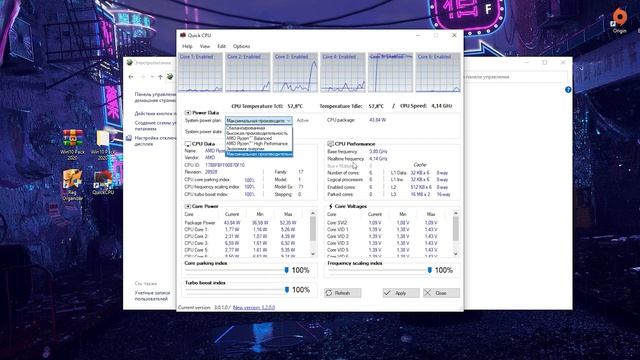Screen dimensions: 640x360
Task: Click the Core SVI2 row in Core Voltages
Action: (x=389, y=223)
